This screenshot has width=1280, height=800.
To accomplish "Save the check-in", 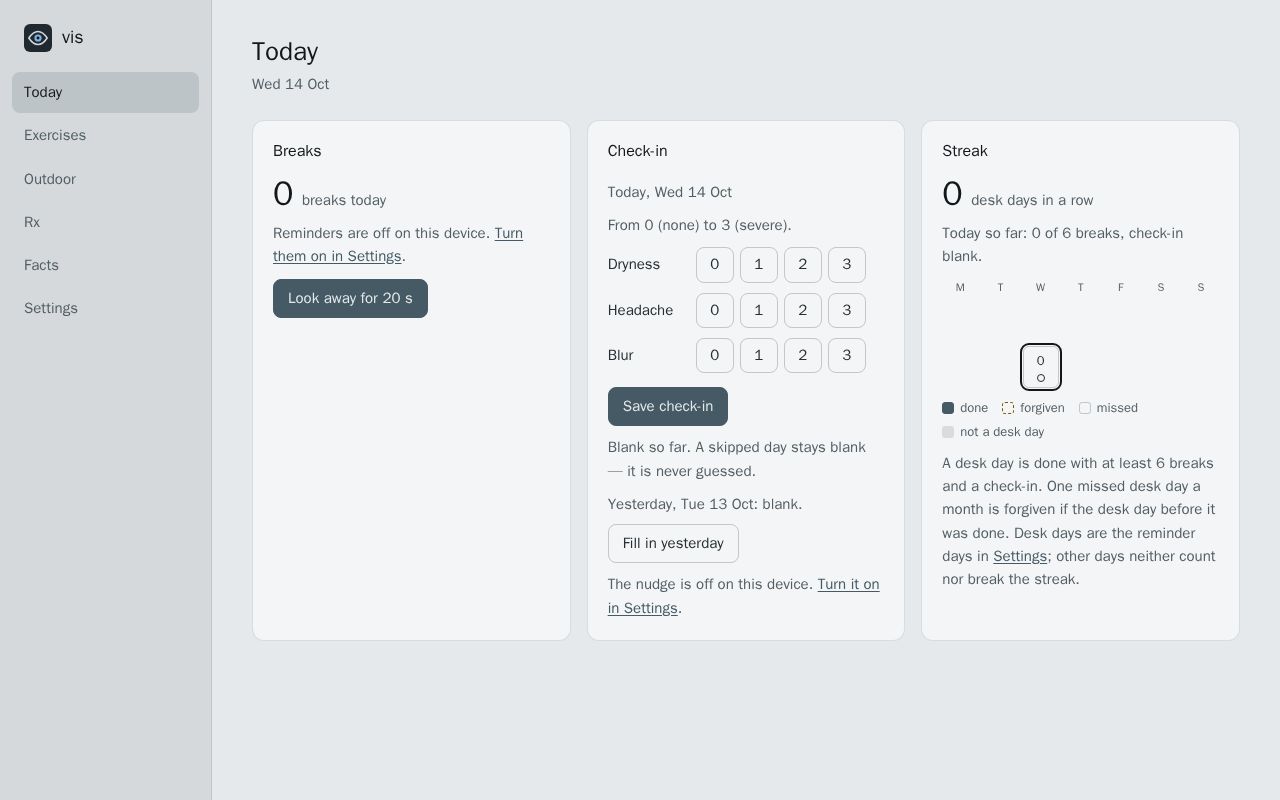I will pos(668,406).
